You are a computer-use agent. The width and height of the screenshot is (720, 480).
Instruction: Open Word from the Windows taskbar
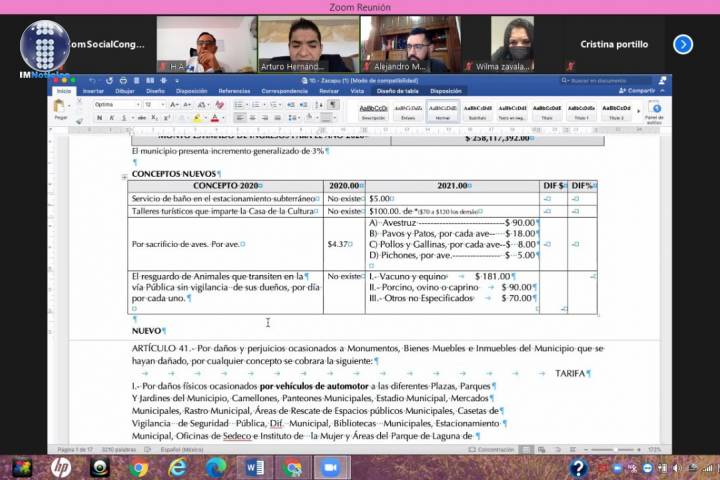(x=255, y=468)
